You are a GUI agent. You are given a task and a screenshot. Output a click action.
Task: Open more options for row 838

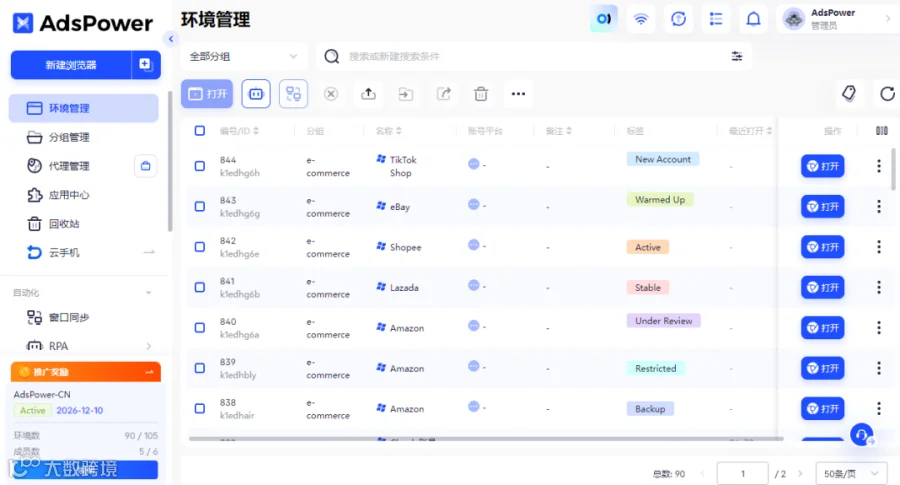coord(879,408)
